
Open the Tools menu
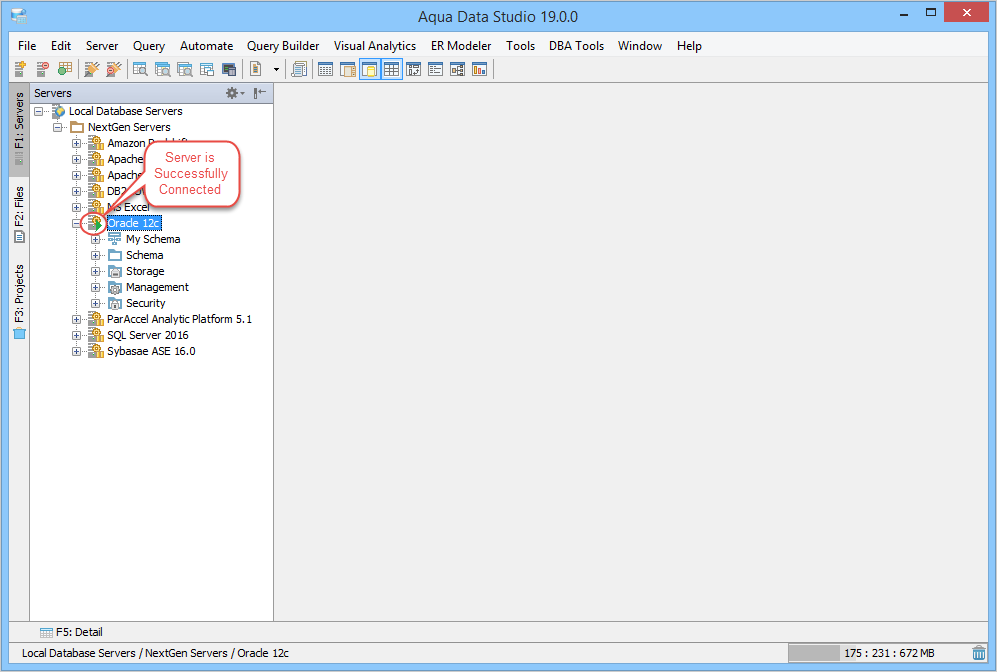coord(520,46)
